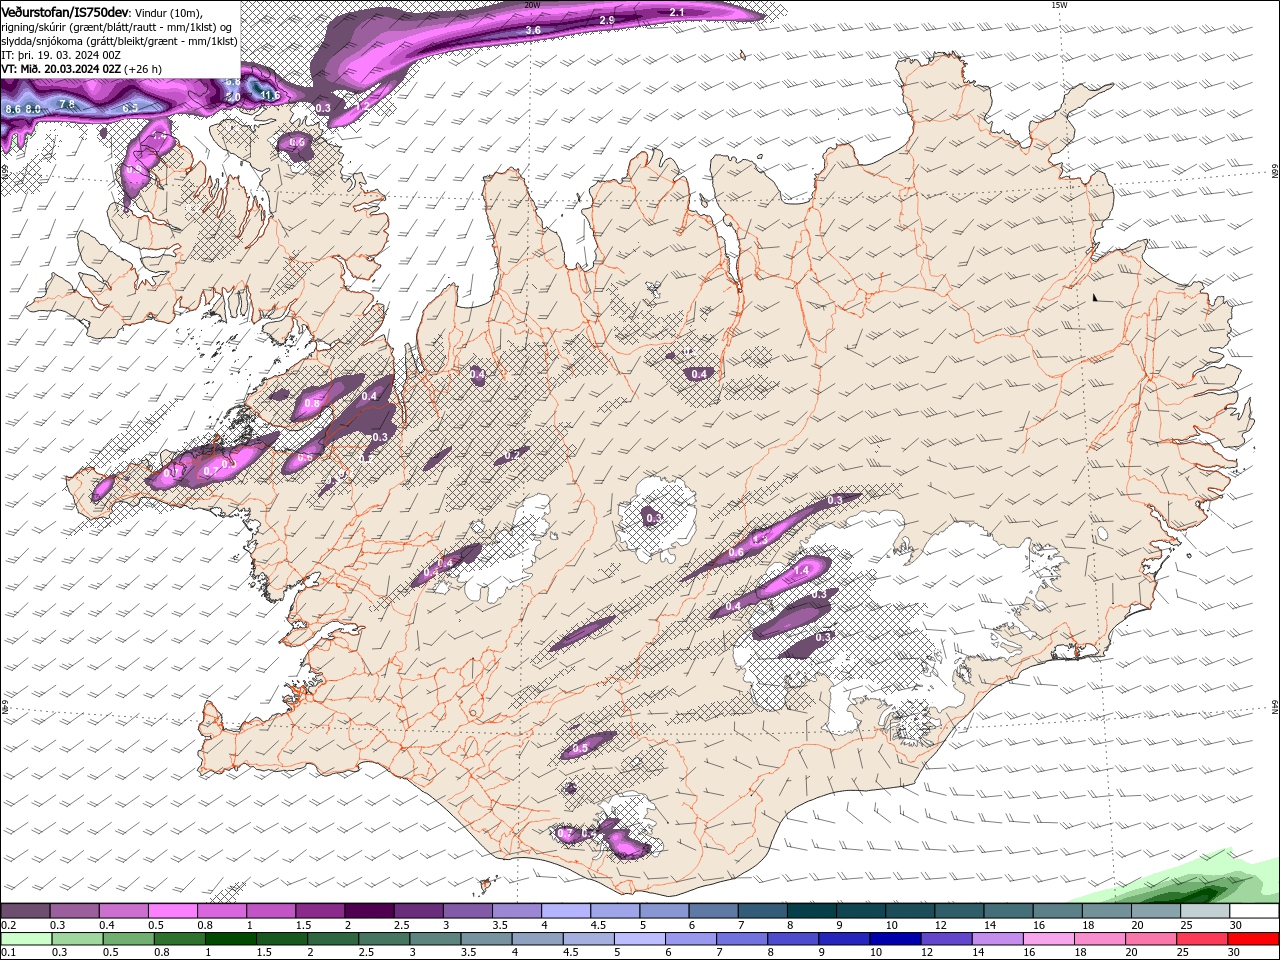This screenshot has height=960, width=1280.
Task: Click the 8.6 value at the left edge
Action: [13, 108]
